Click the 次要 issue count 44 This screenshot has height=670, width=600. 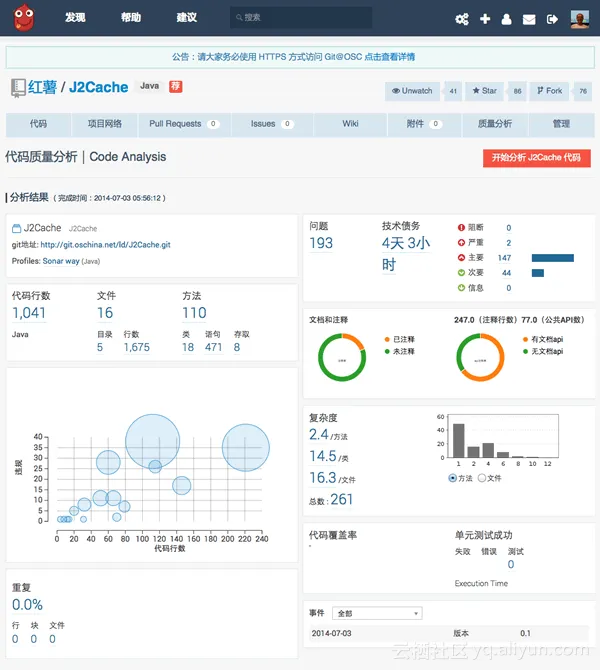[x=506, y=273]
